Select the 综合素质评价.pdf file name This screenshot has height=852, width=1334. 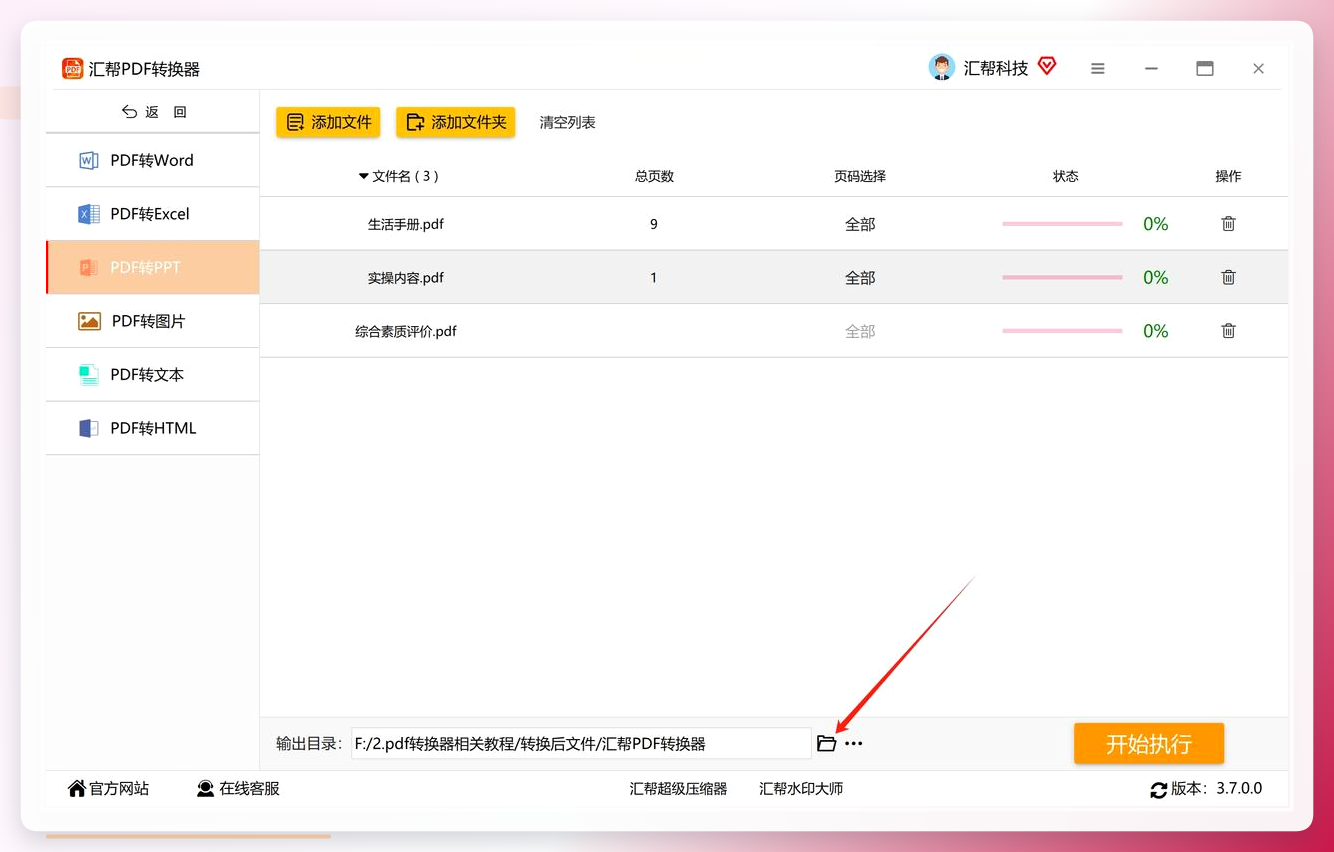click(406, 330)
